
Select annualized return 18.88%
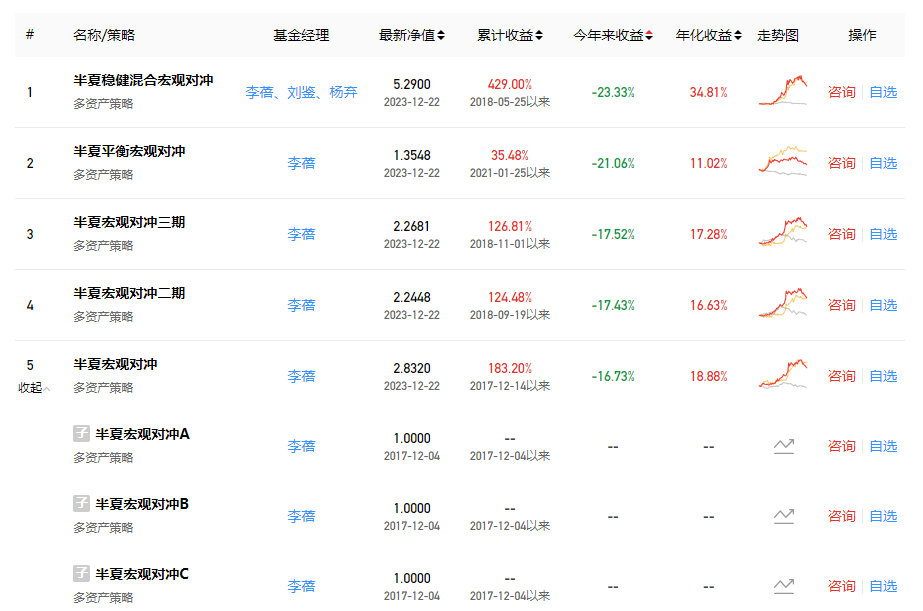(x=709, y=376)
